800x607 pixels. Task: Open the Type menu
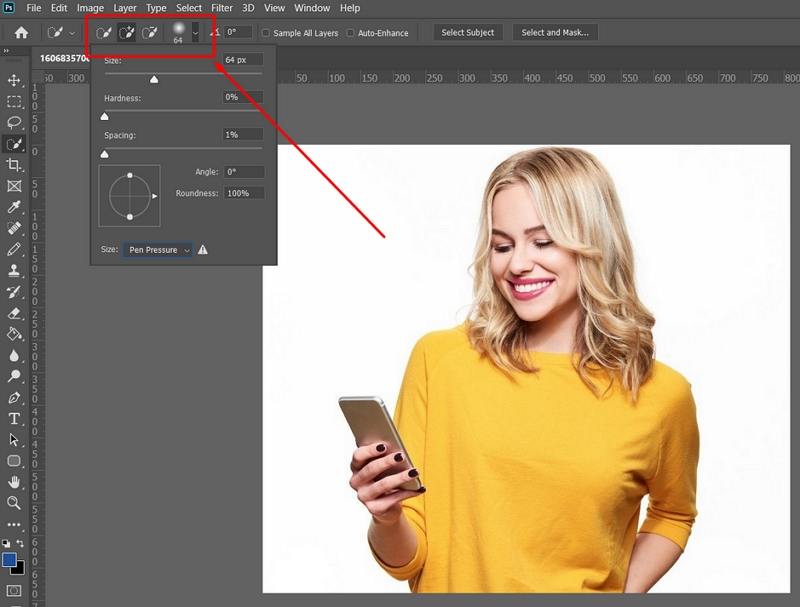[156, 8]
